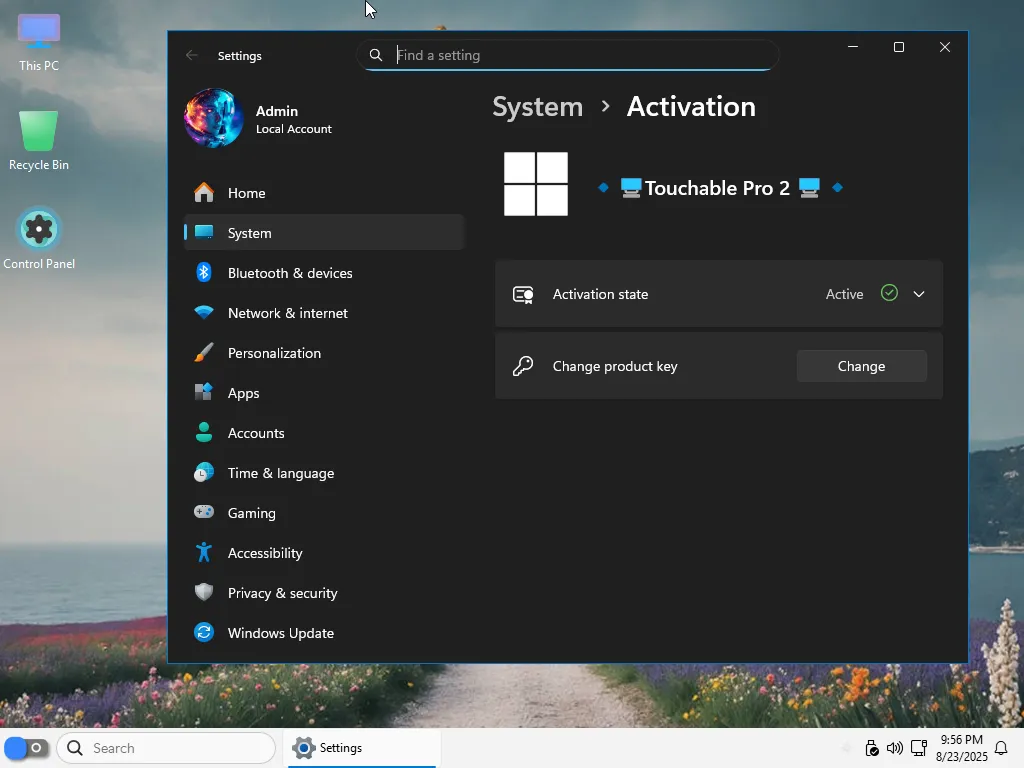Click the USB safely remove tray icon
Image resolution: width=1024 pixels, height=768 pixels.
871,748
